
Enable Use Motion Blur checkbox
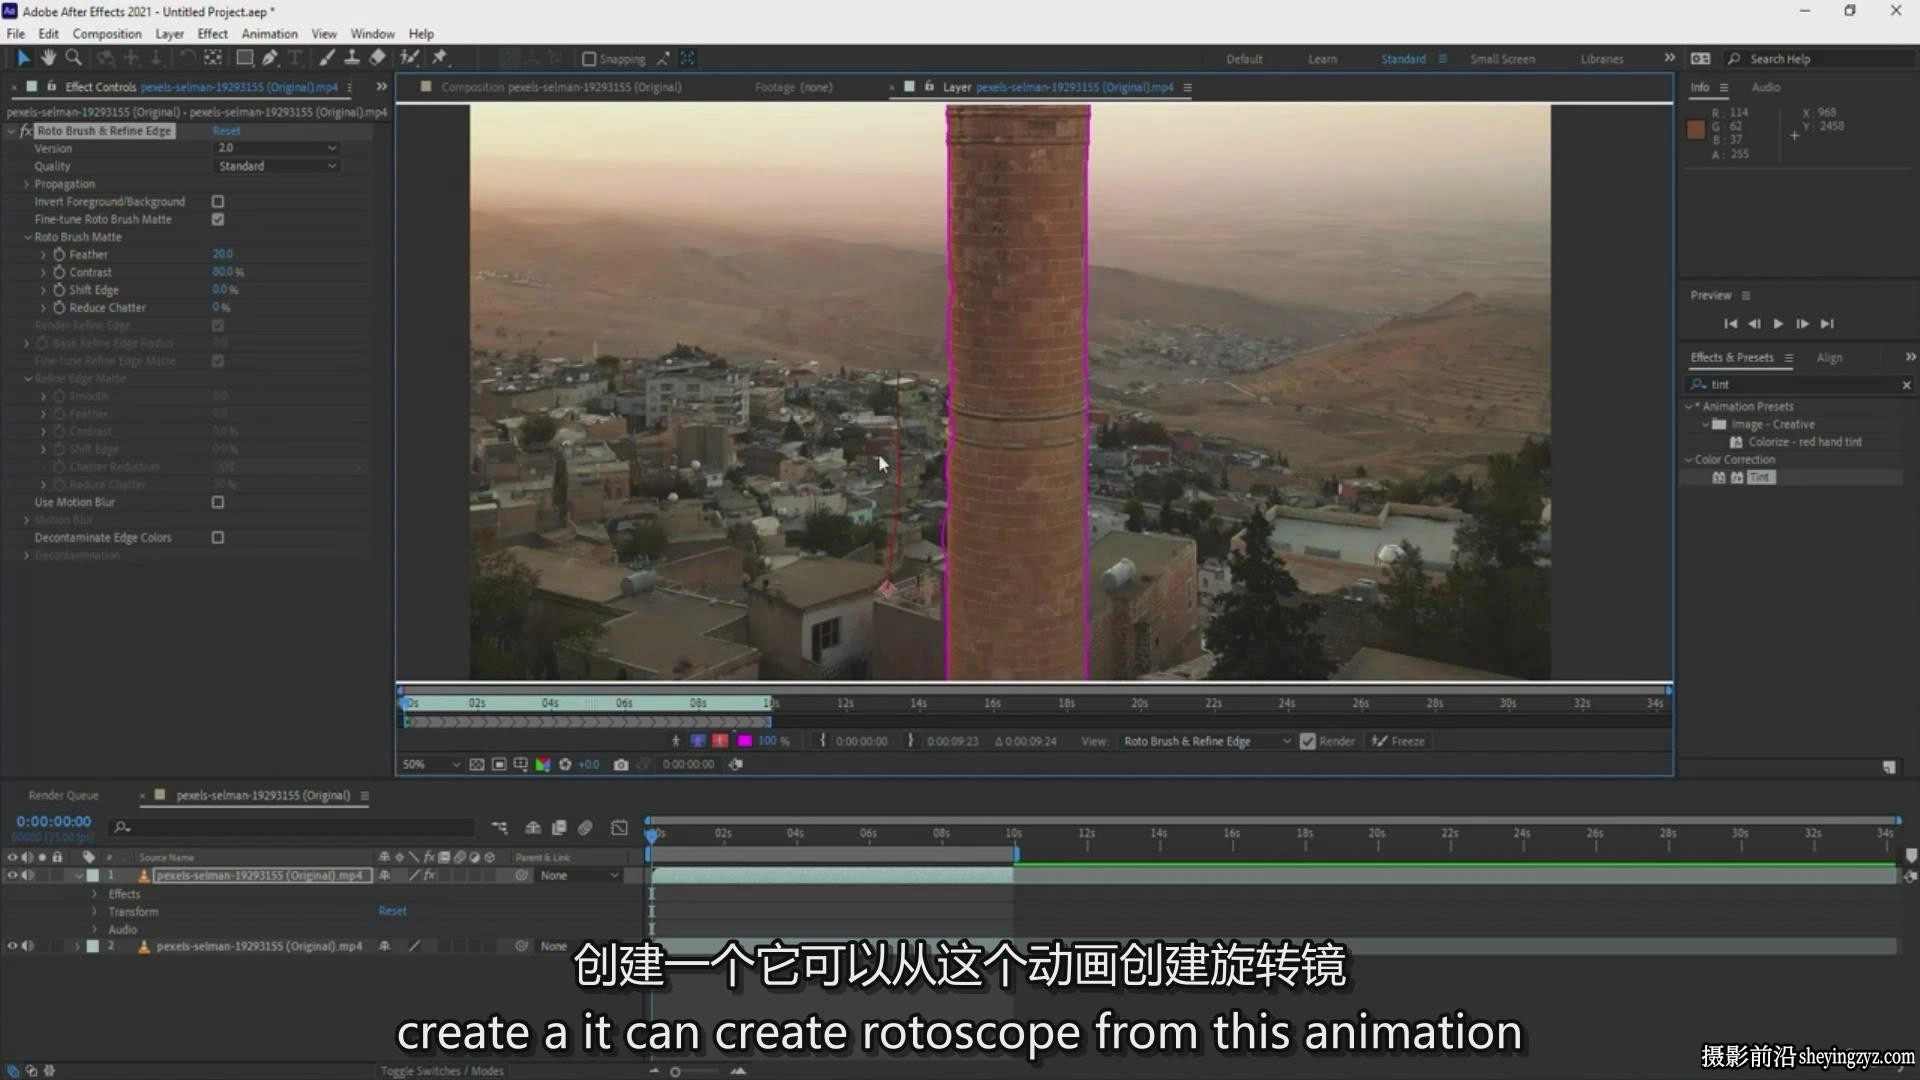pyautogui.click(x=218, y=502)
